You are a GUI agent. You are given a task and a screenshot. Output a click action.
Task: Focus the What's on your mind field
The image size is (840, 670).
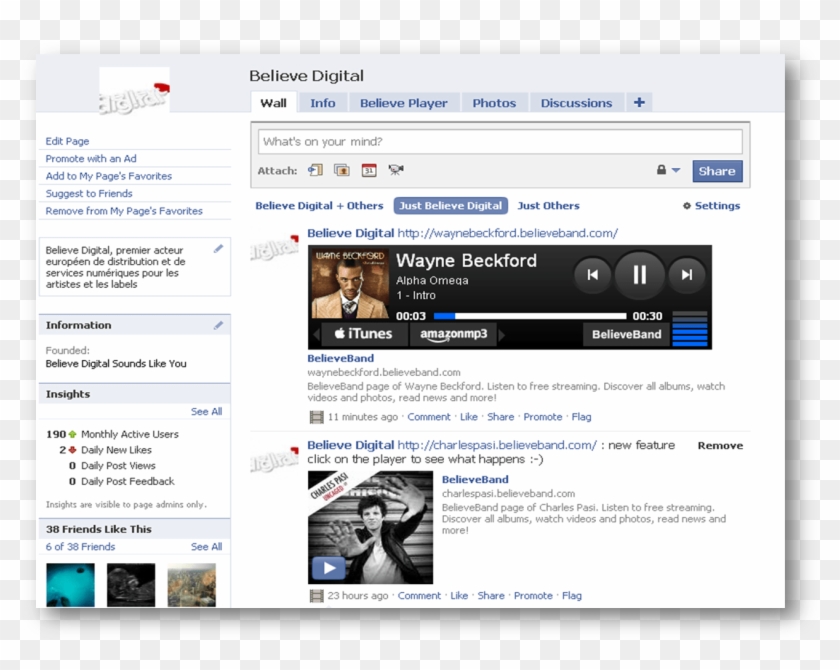click(500, 142)
